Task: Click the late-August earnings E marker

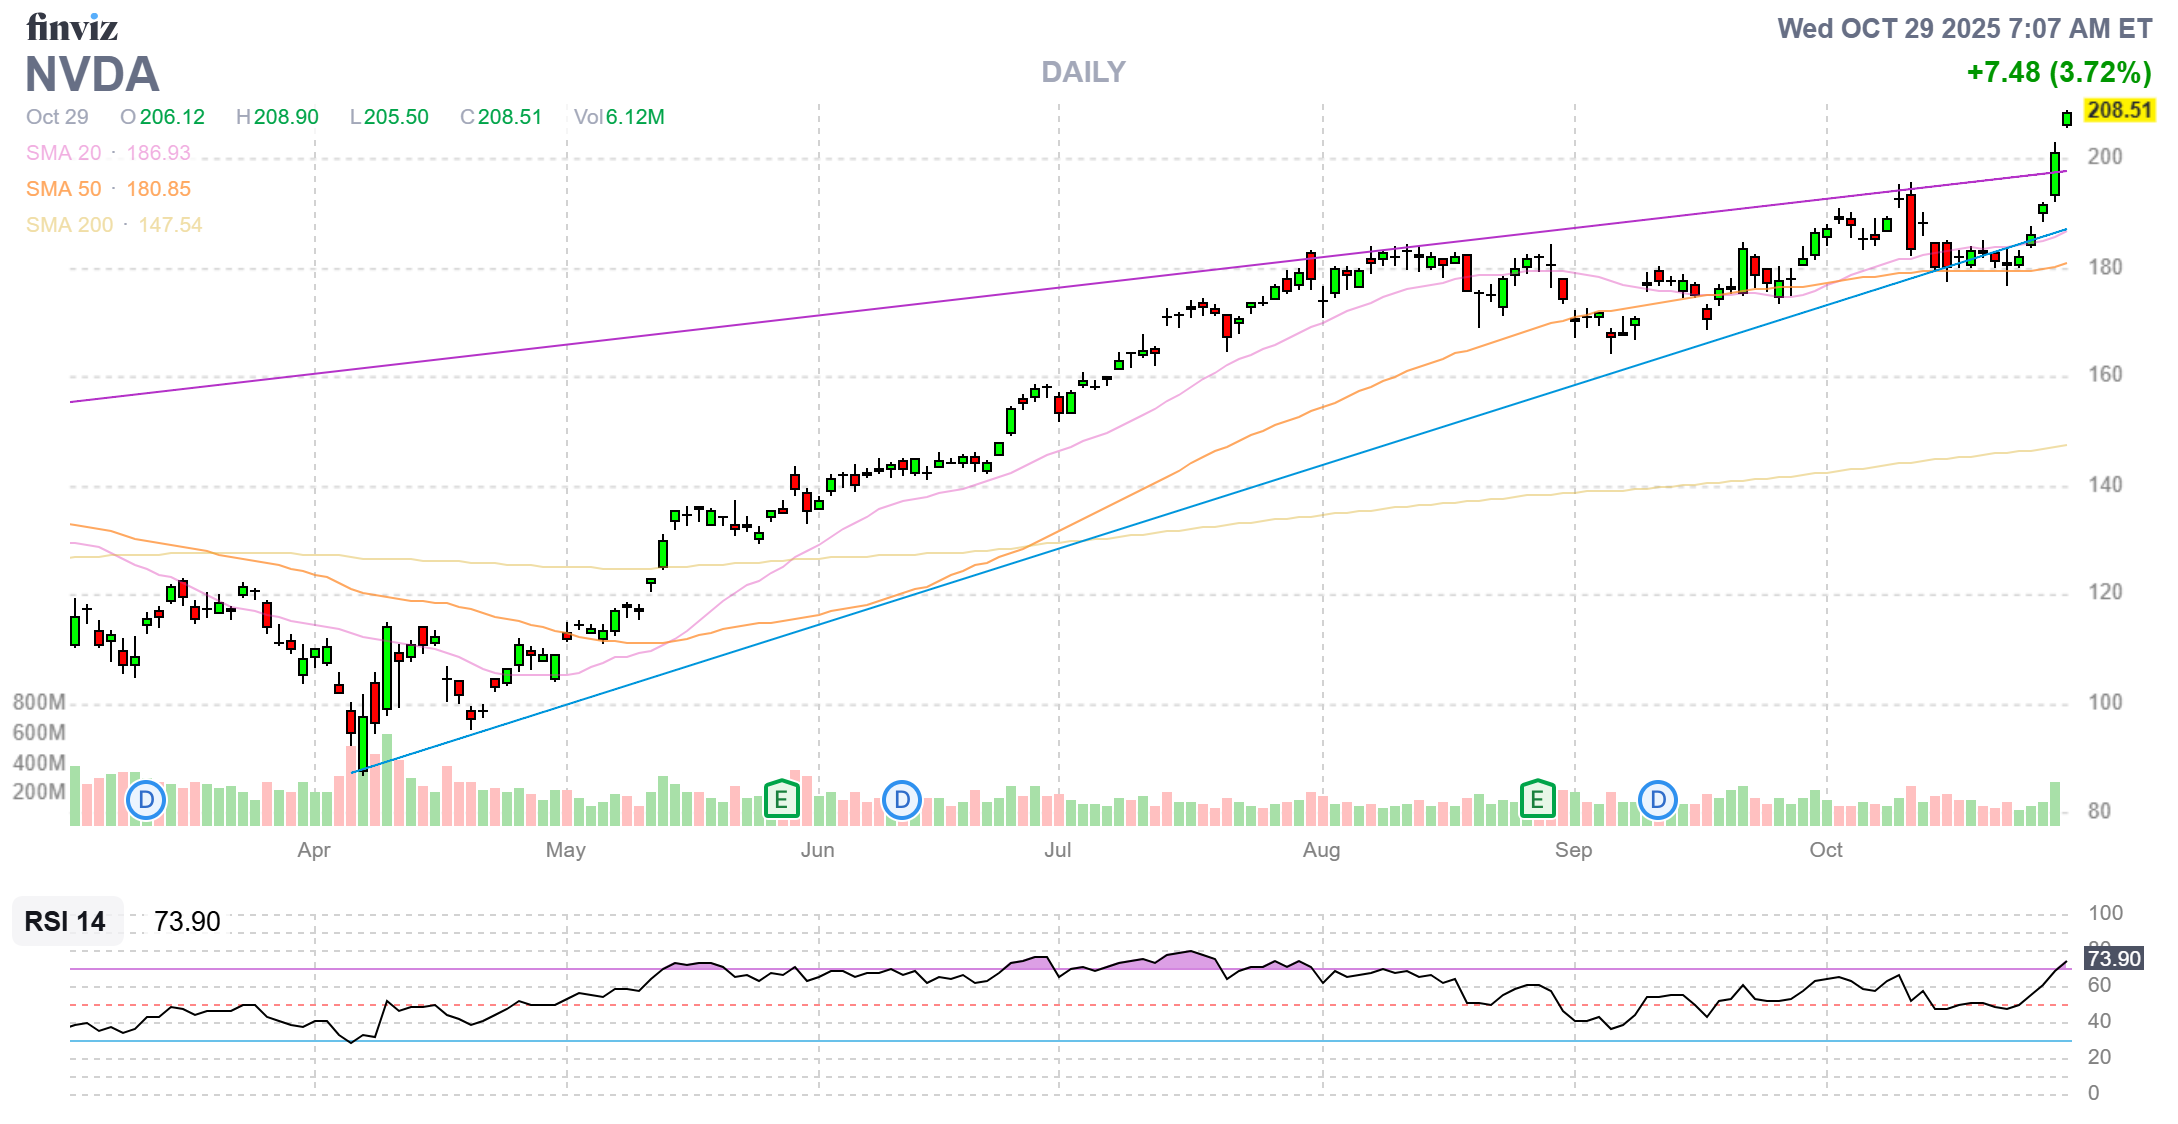Action: click(x=1537, y=799)
